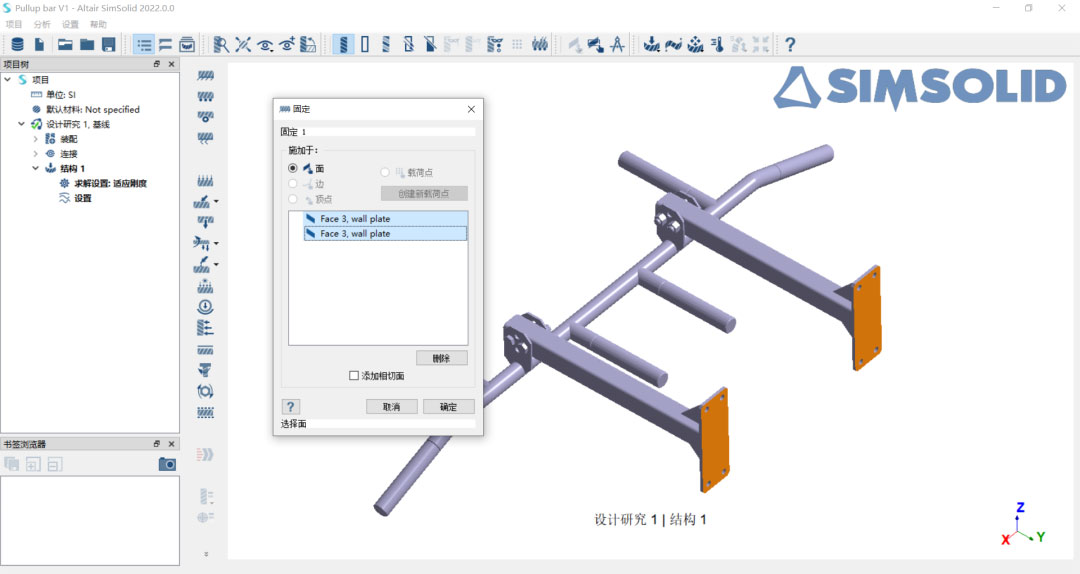
Task: Open the 设置 menu in menu bar
Action: [x=70, y=24]
